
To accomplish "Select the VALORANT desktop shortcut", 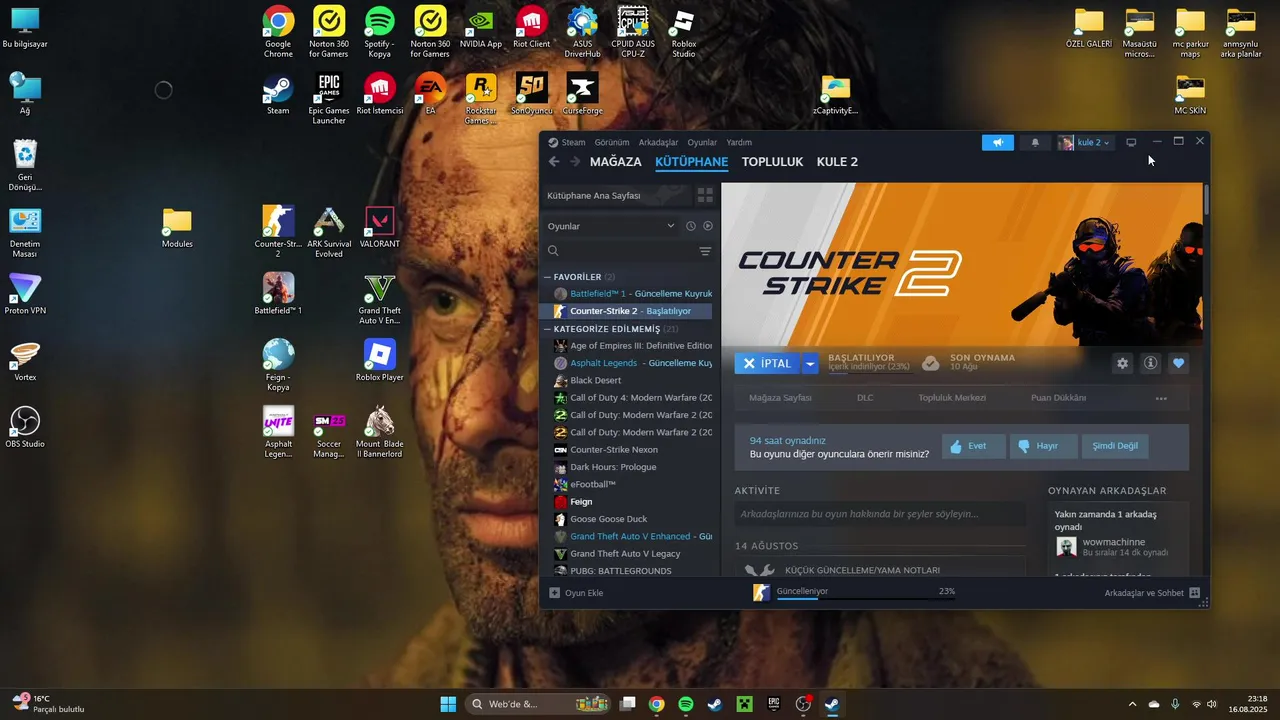I will pyautogui.click(x=380, y=227).
